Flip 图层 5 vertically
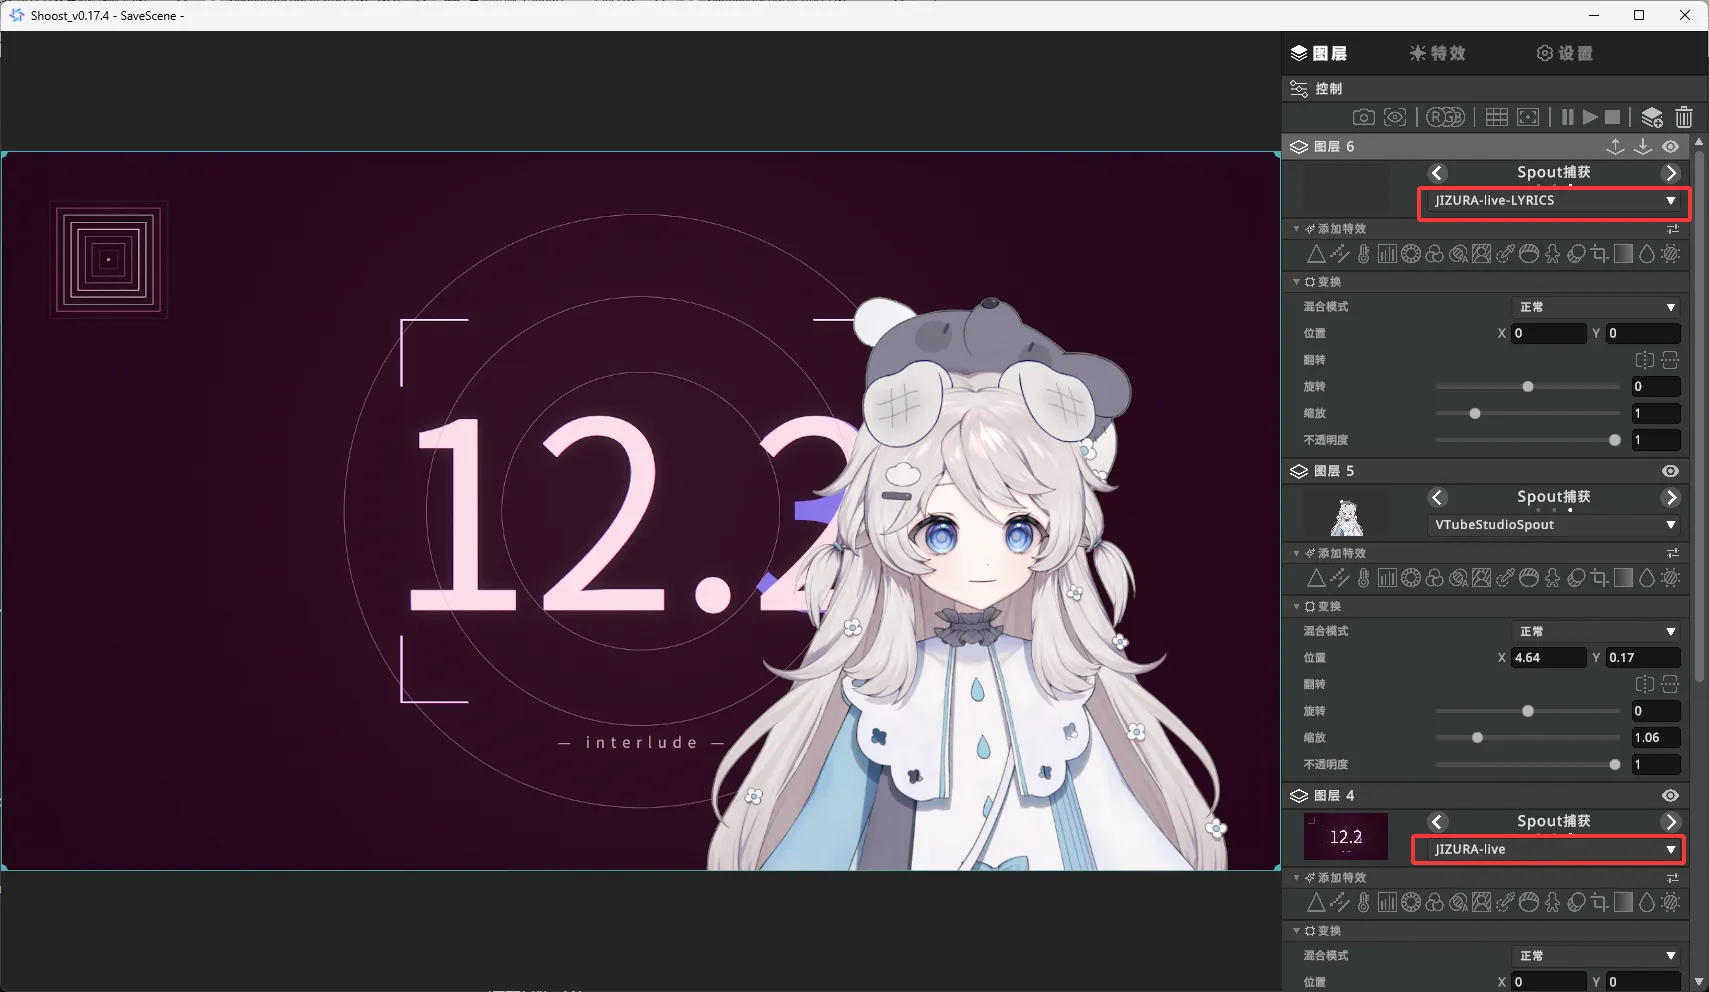Viewport: 1709px width, 992px height. (x=1670, y=684)
